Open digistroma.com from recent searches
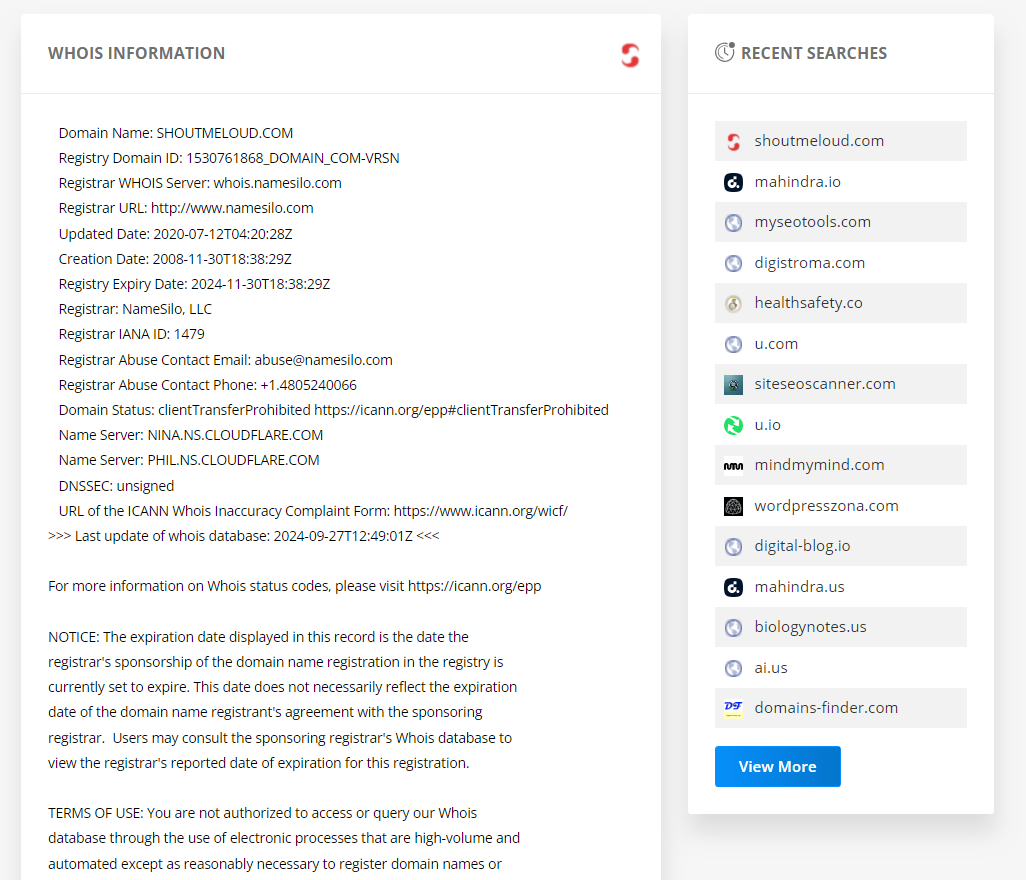The height and width of the screenshot is (880, 1026). pyautogui.click(x=809, y=263)
